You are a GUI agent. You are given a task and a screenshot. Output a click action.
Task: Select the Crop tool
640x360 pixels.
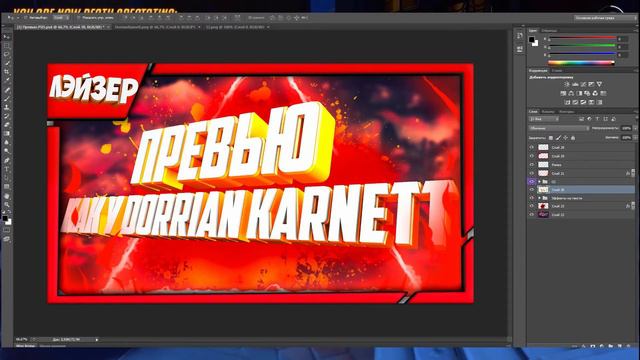7,71
